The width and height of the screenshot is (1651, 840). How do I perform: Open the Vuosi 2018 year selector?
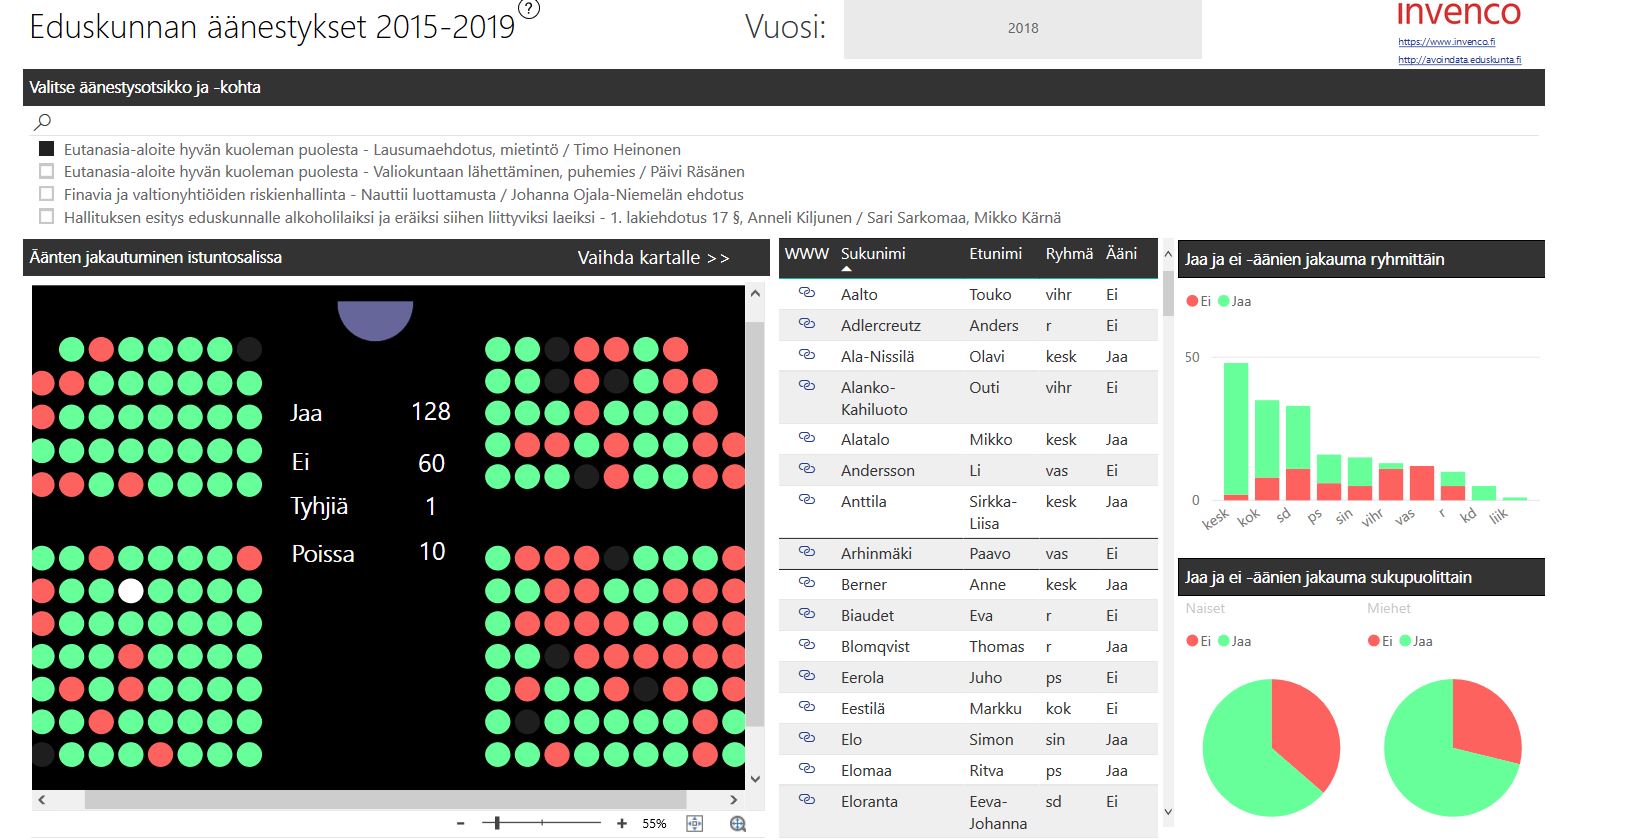point(1022,29)
